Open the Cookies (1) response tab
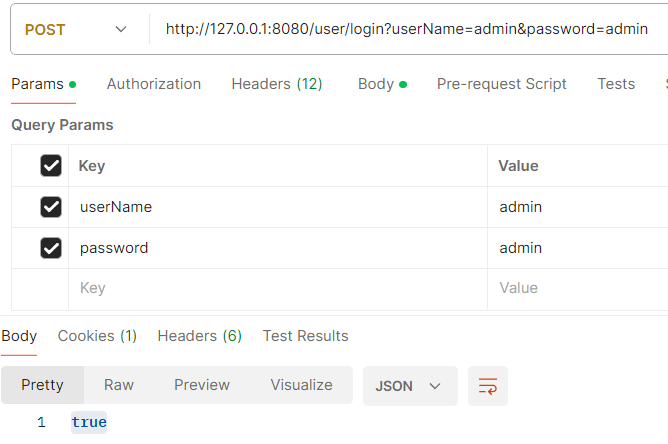668x444 pixels. click(x=97, y=336)
